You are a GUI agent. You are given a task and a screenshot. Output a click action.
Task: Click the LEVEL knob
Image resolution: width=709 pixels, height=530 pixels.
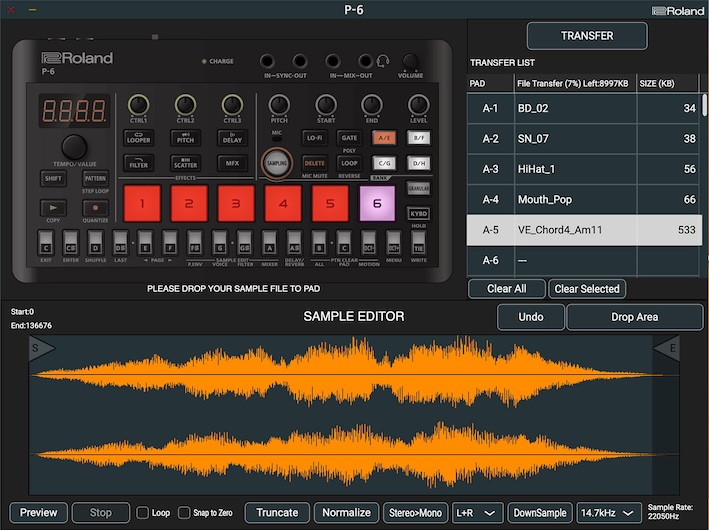point(418,104)
